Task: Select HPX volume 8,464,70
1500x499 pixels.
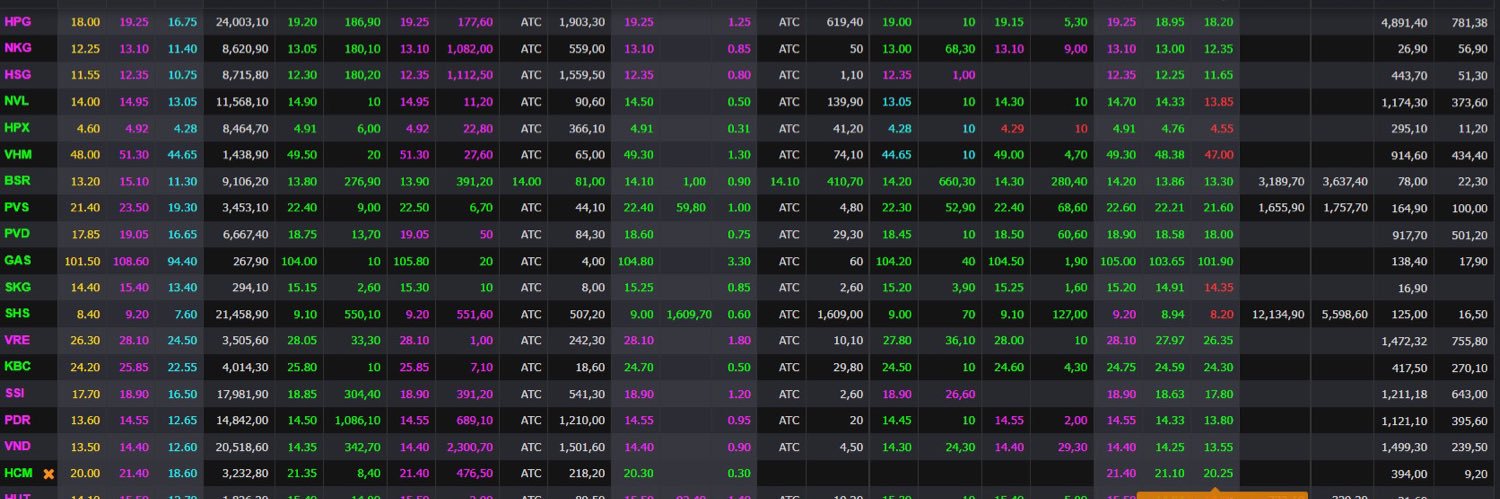Action: click(244, 127)
